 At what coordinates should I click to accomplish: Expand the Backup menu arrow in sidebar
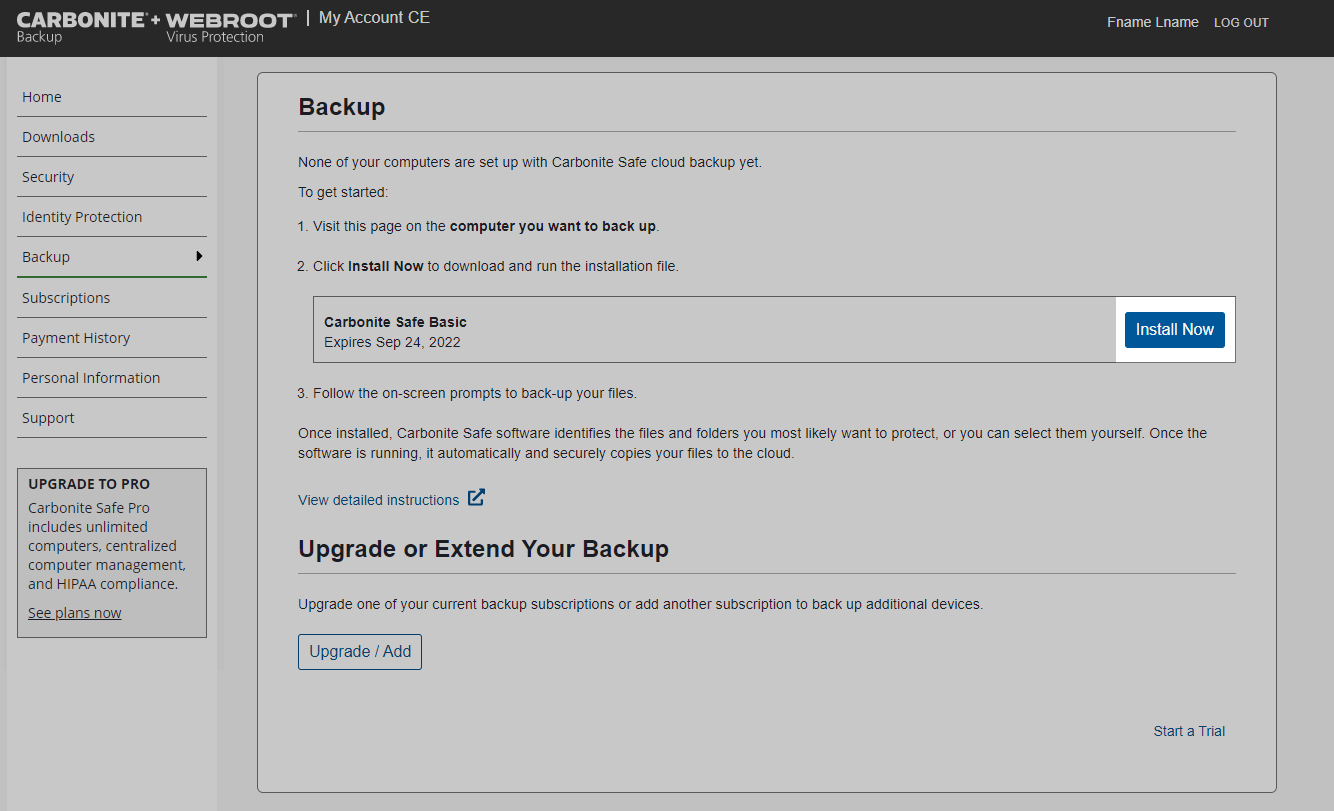pyautogui.click(x=199, y=257)
